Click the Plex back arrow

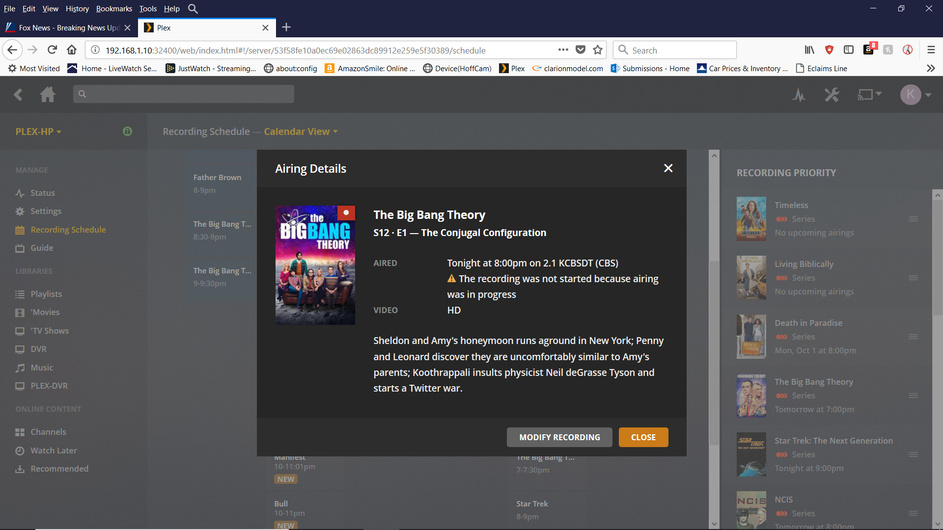click(18, 94)
